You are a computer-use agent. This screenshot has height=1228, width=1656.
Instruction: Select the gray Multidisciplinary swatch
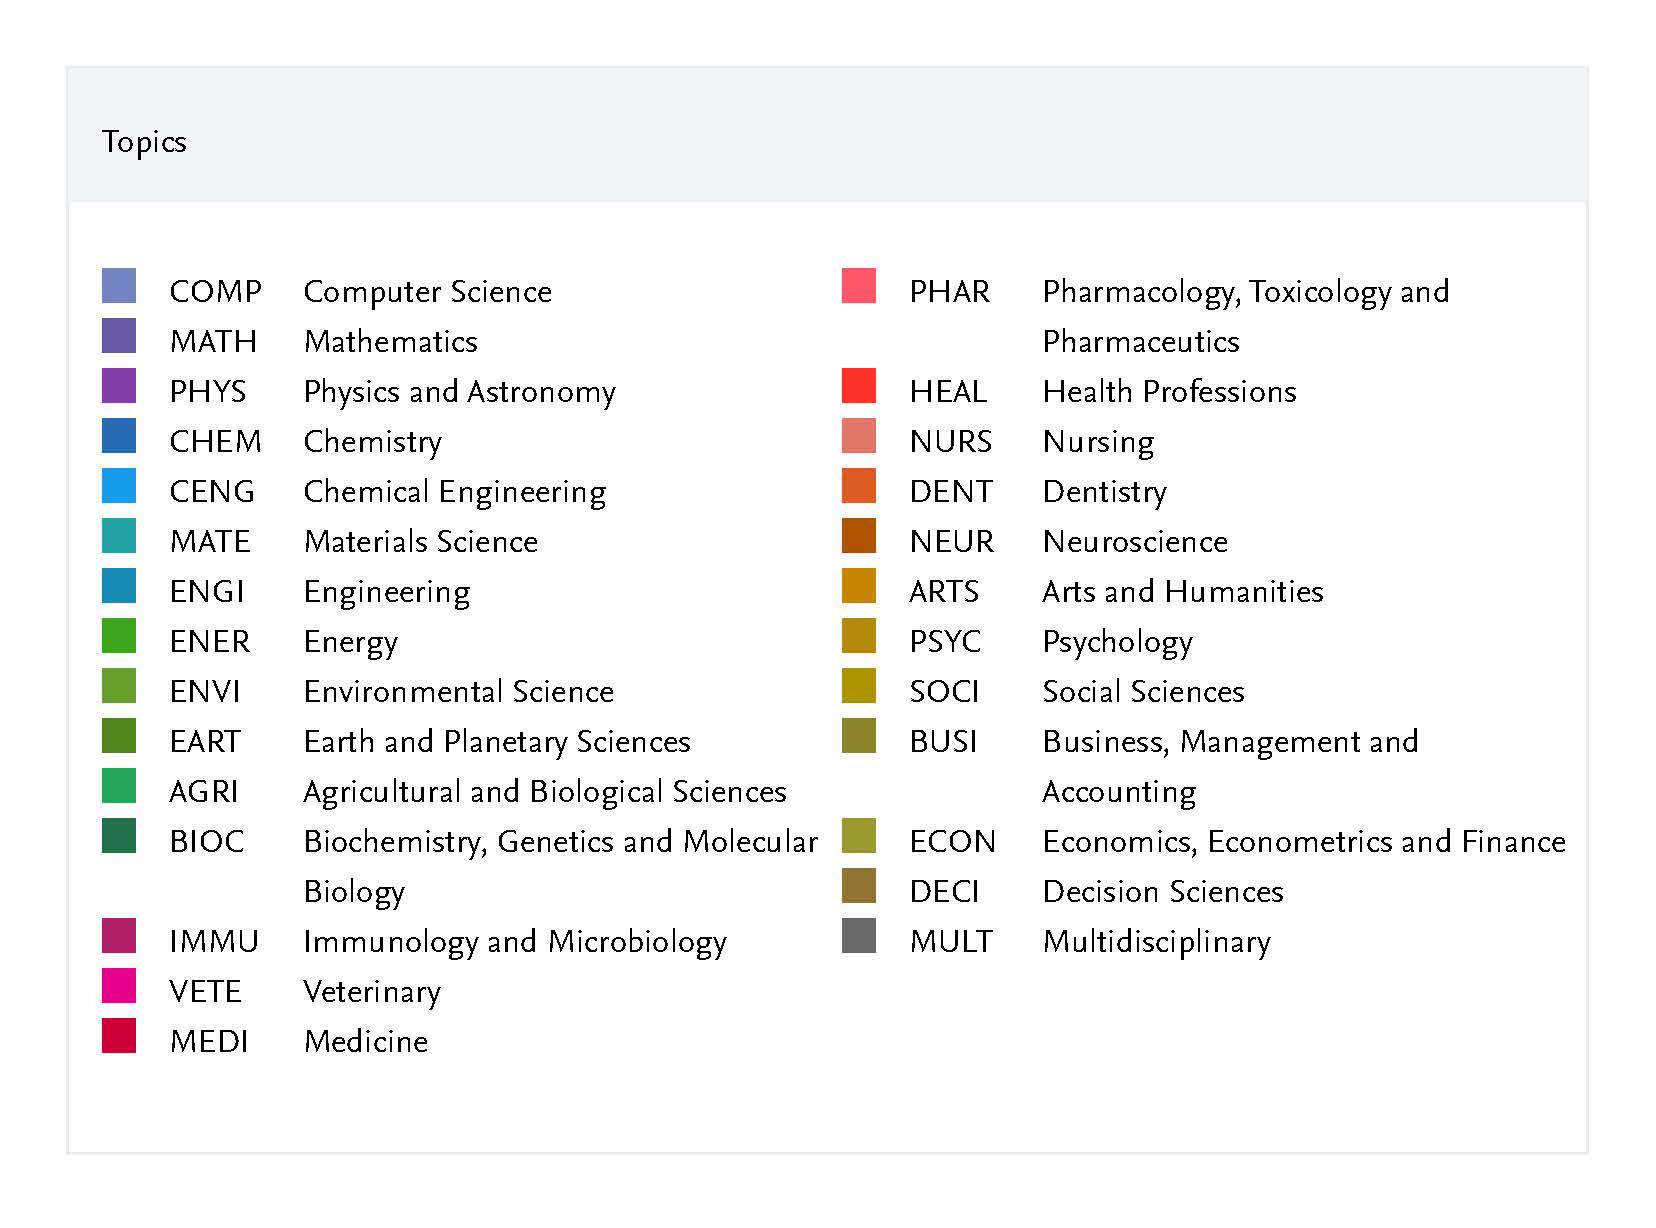tap(859, 936)
